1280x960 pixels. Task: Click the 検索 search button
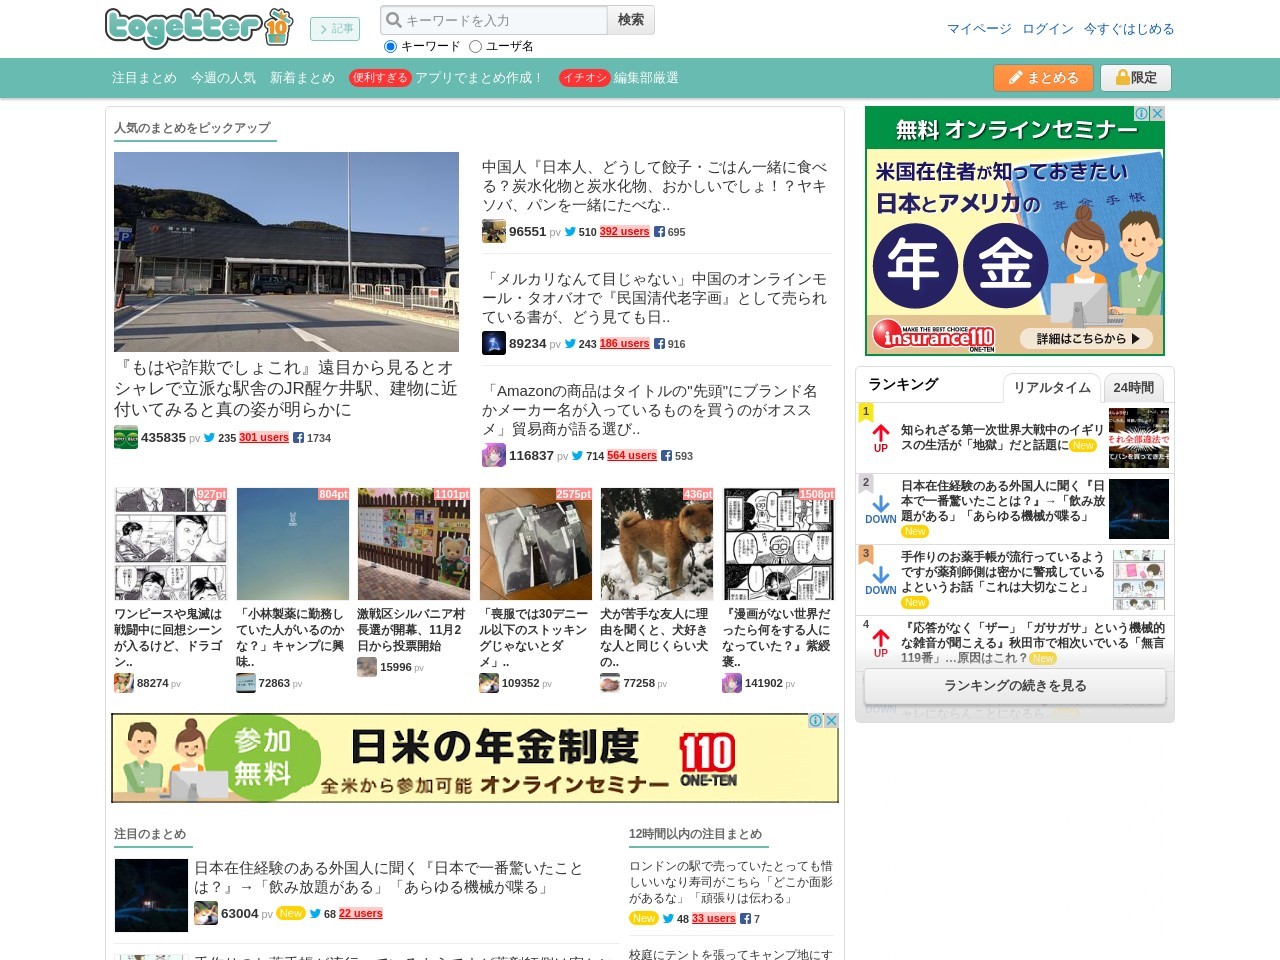(x=631, y=20)
